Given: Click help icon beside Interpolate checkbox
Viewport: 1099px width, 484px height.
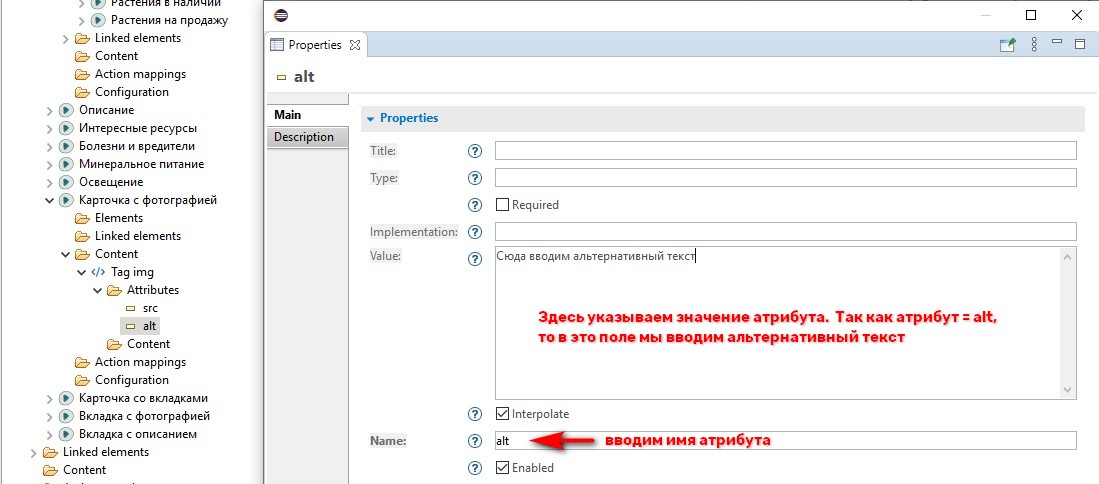Looking at the screenshot, I should (475, 414).
